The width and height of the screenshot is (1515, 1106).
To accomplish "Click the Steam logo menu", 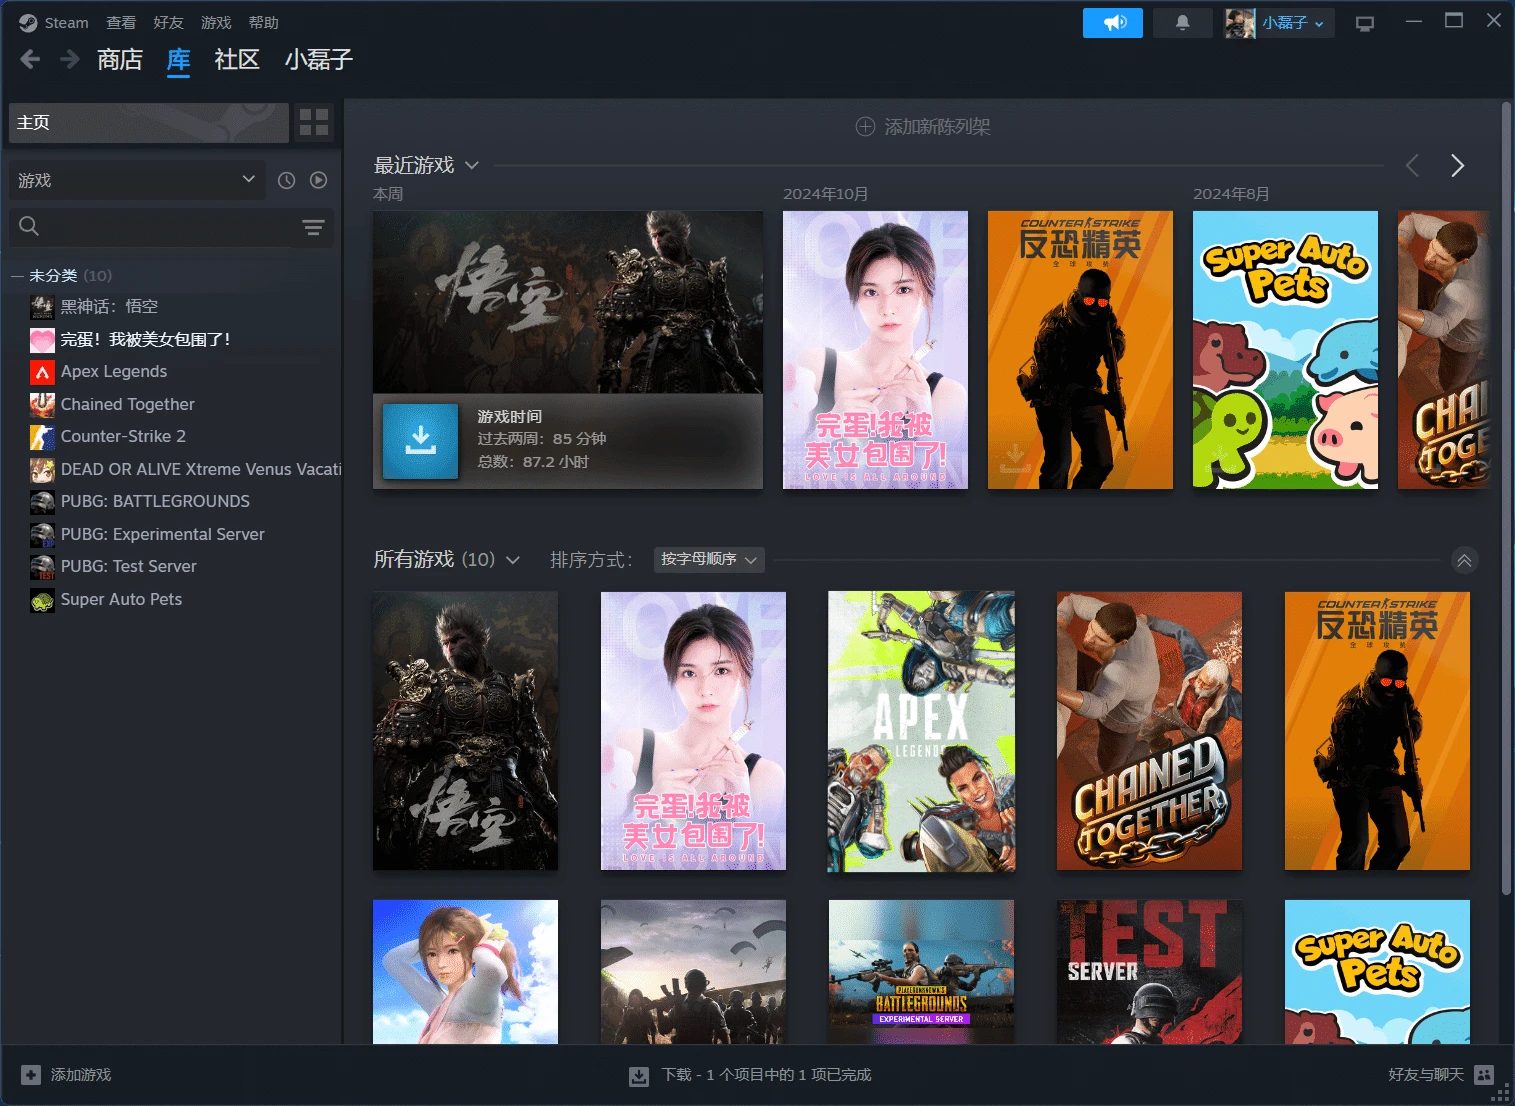I will [x=28, y=22].
